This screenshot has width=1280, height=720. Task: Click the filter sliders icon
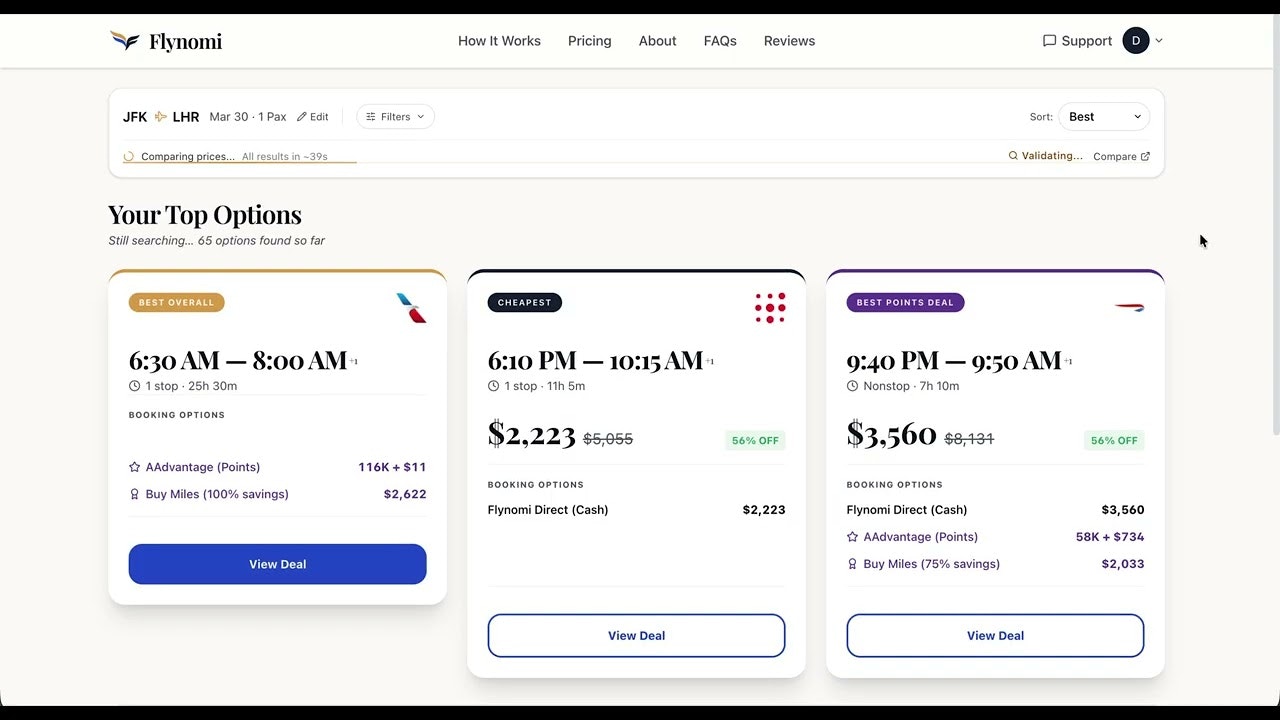point(371,117)
